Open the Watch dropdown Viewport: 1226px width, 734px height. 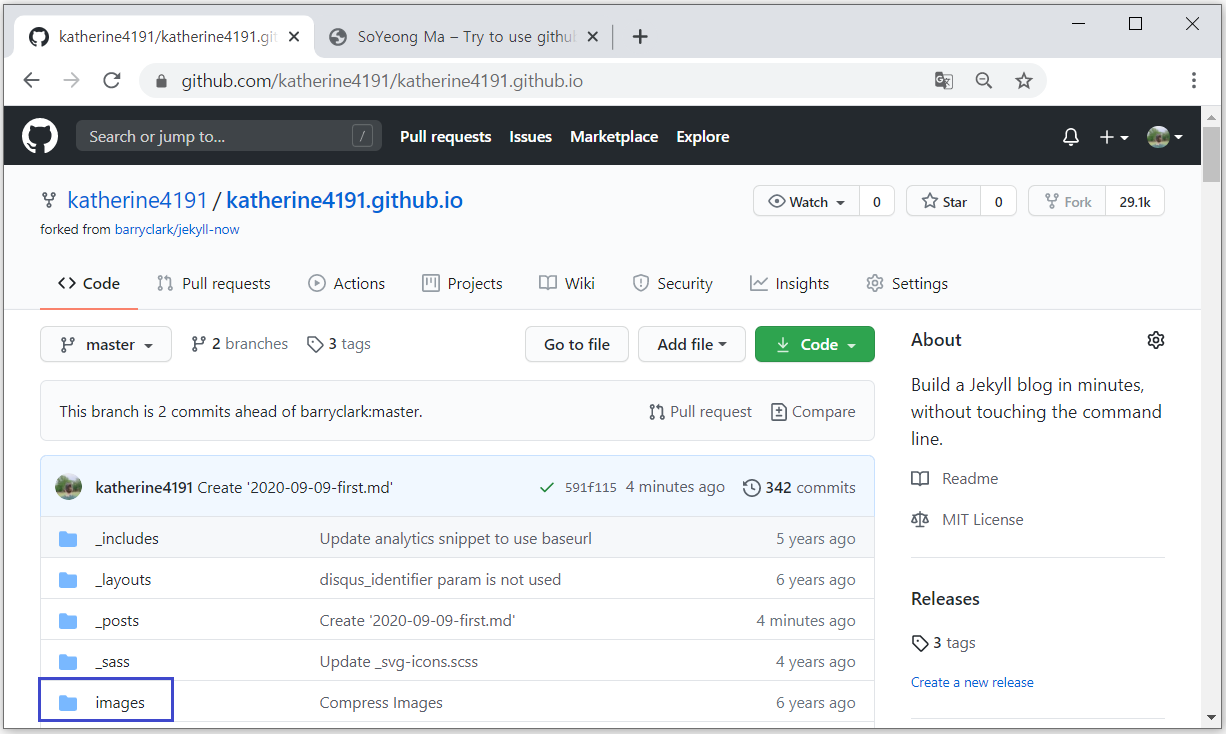click(x=806, y=201)
